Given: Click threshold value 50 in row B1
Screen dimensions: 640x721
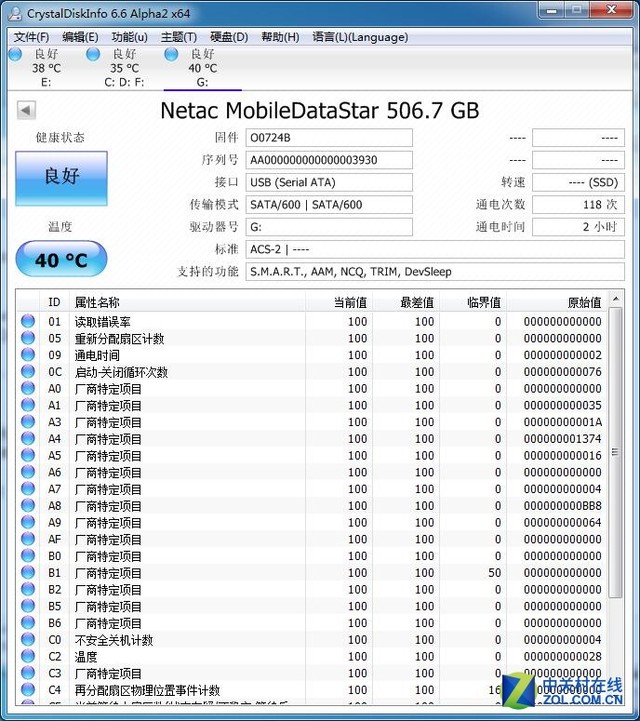Looking at the screenshot, I should [495, 573].
